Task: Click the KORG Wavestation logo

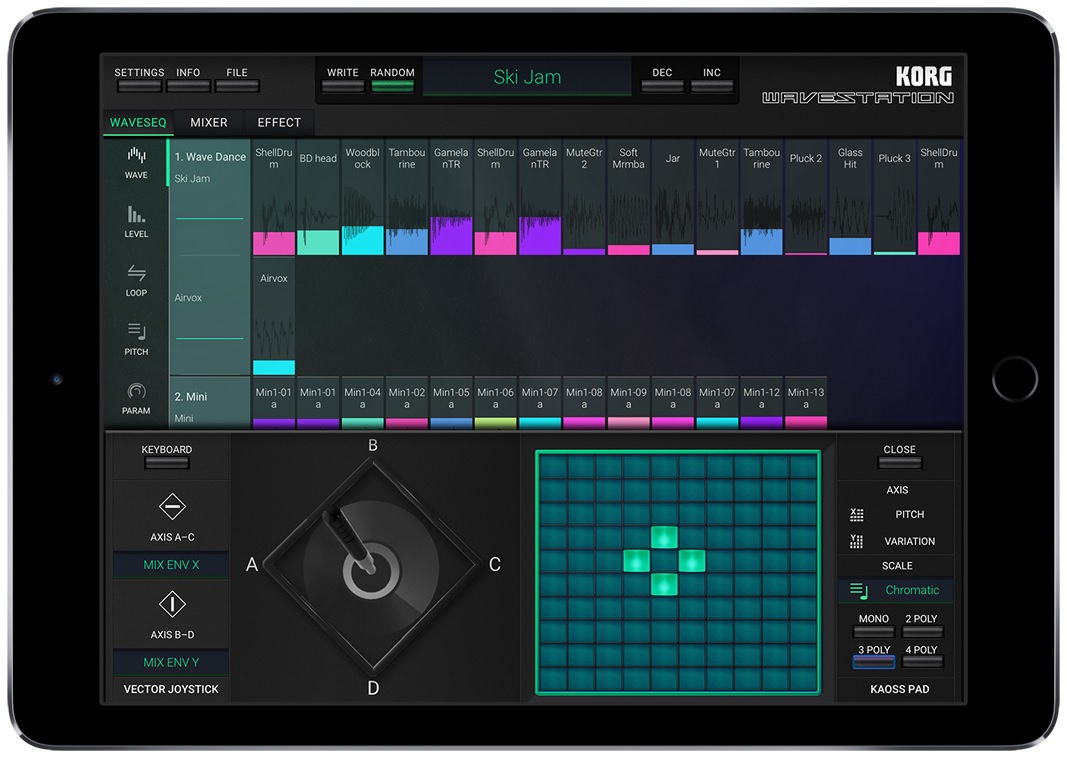Action: tap(857, 85)
